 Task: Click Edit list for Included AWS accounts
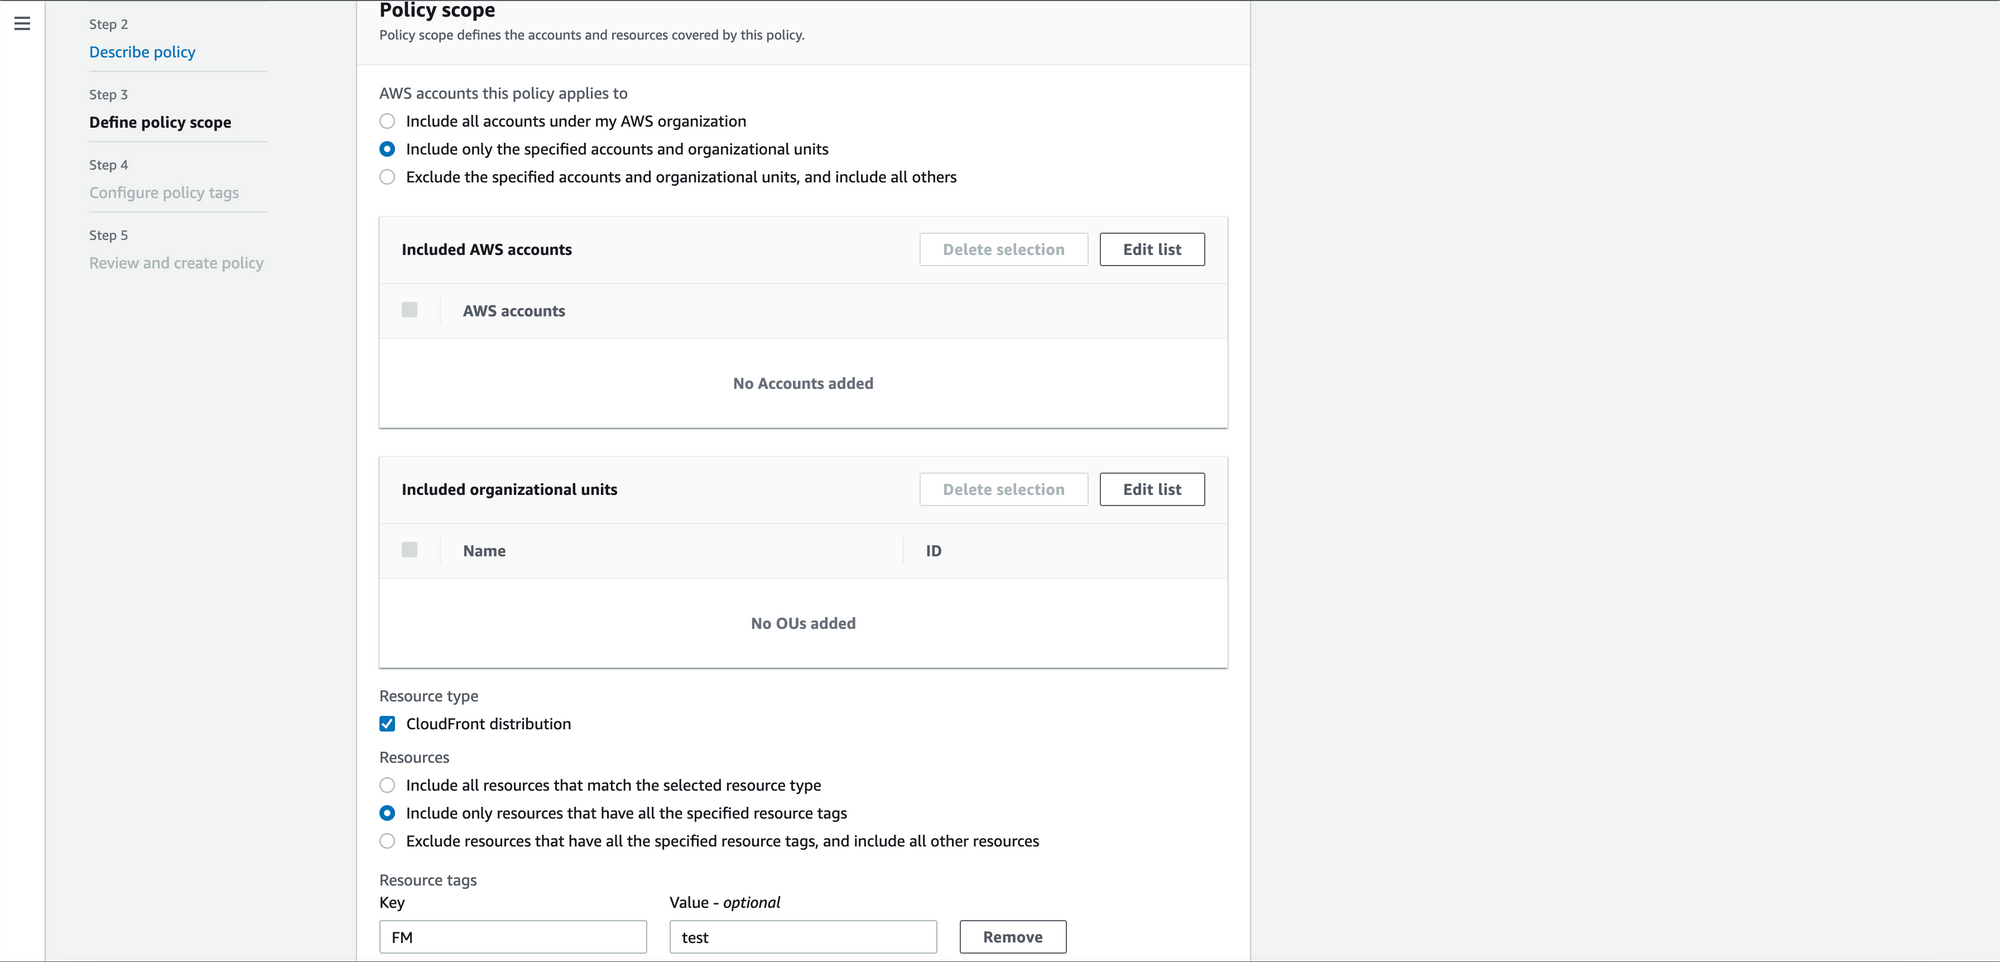coord(1152,249)
